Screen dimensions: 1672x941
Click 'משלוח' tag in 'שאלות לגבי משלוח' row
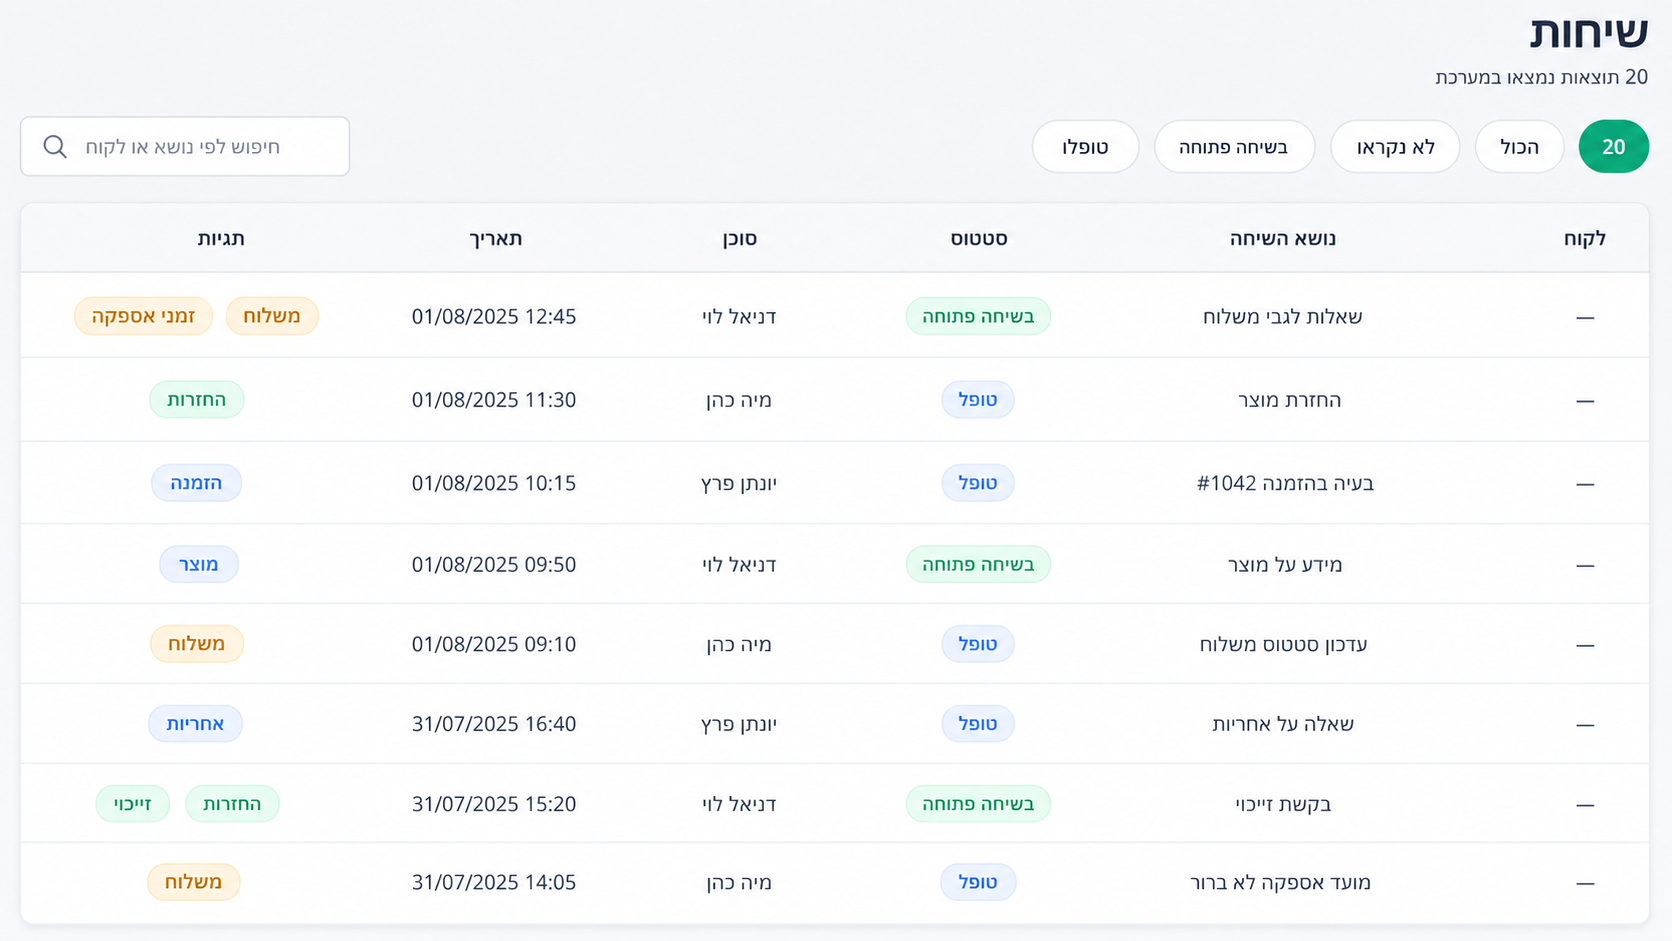coord(272,316)
